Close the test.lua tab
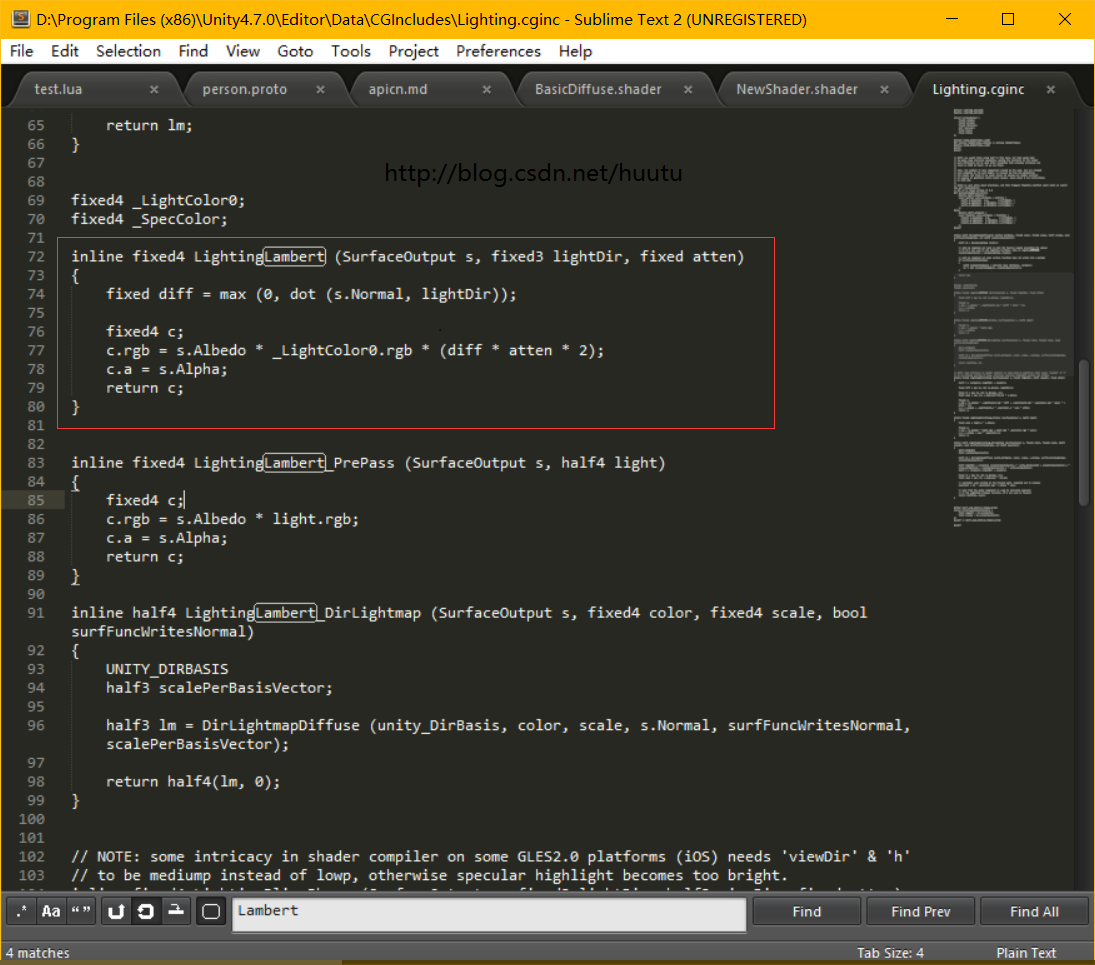The image size is (1095, 965). pyautogui.click(x=154, y=89)
